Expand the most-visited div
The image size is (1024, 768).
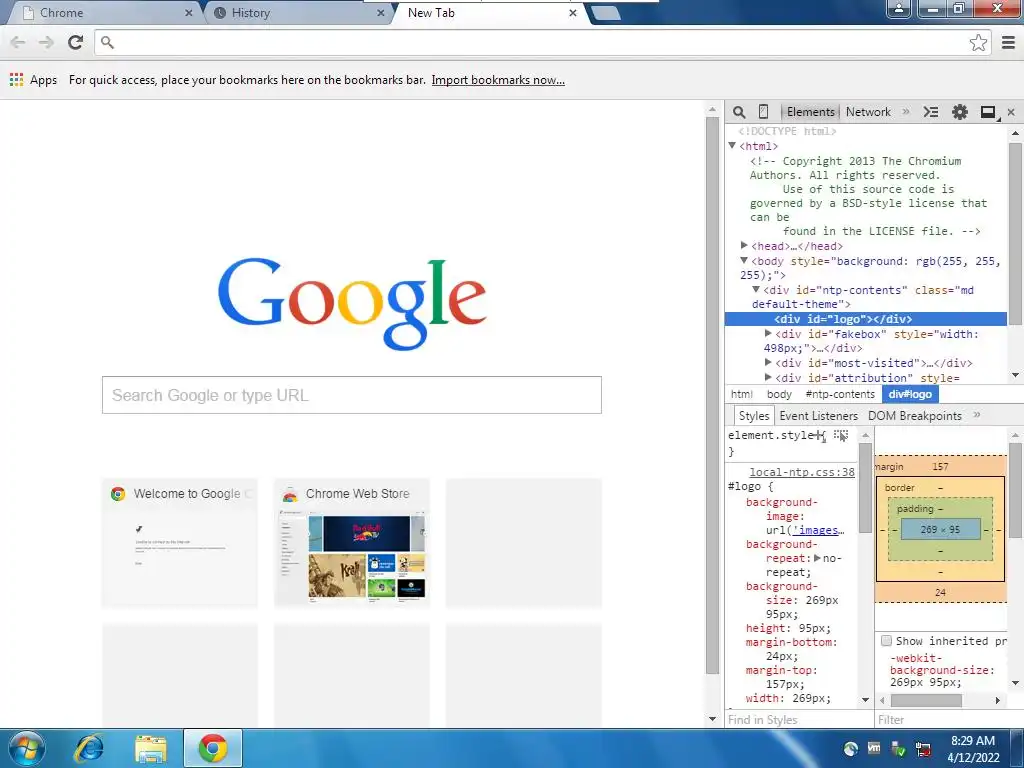point(768,362)
